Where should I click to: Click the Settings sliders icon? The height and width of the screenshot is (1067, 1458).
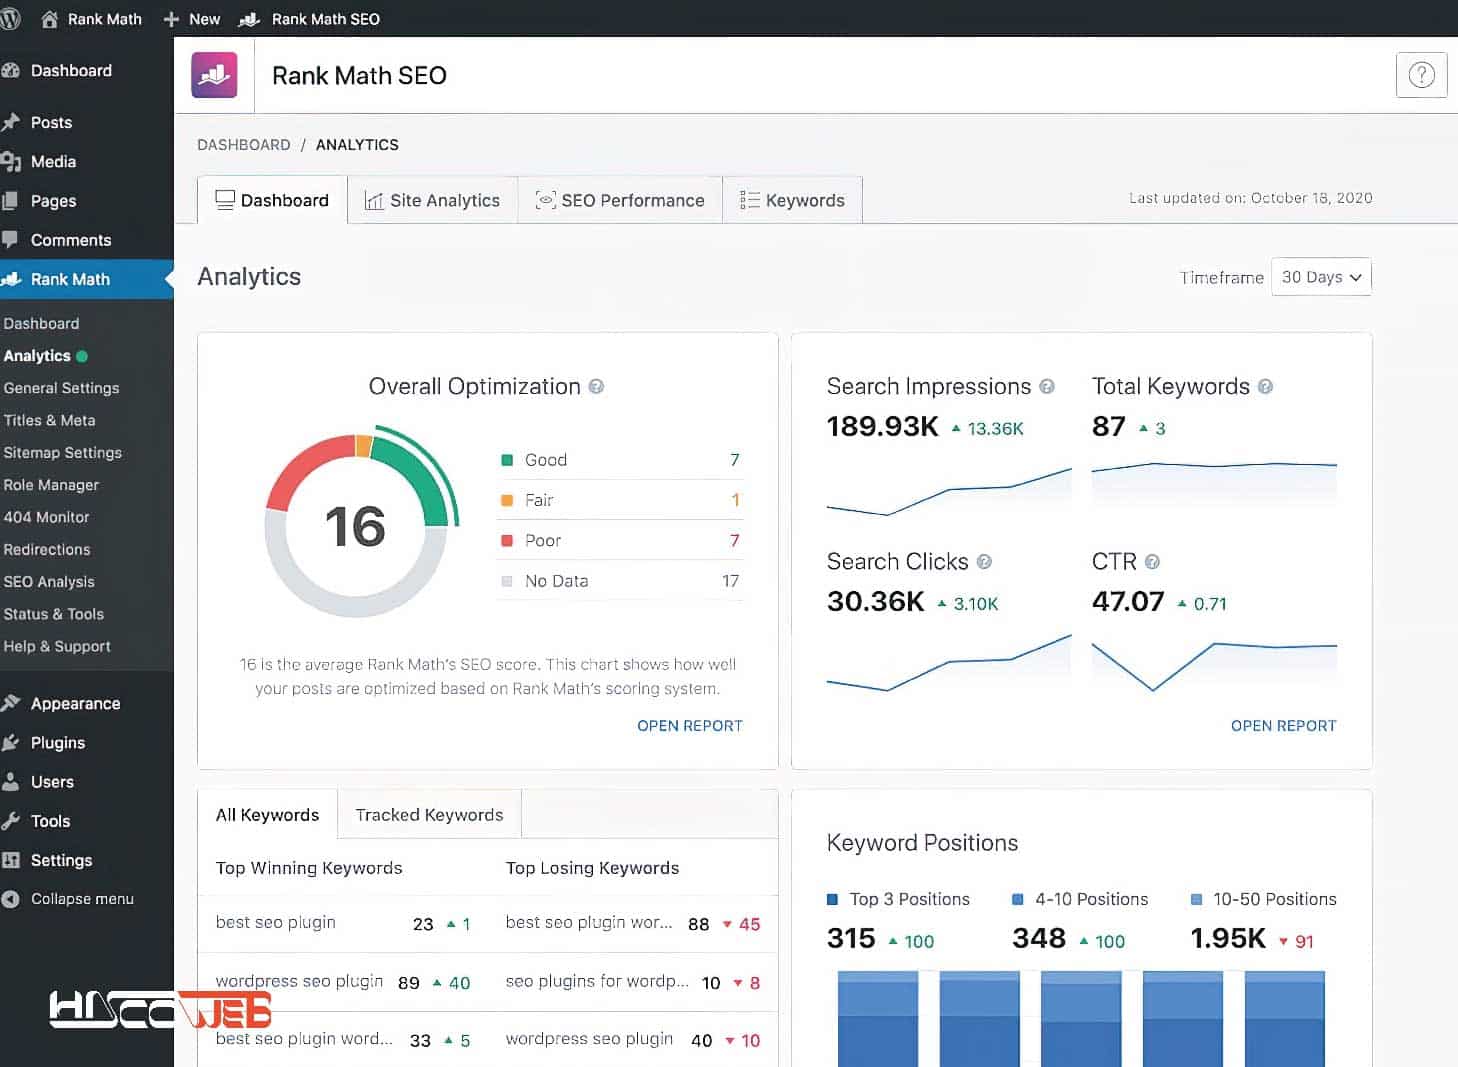coord(11,860)
